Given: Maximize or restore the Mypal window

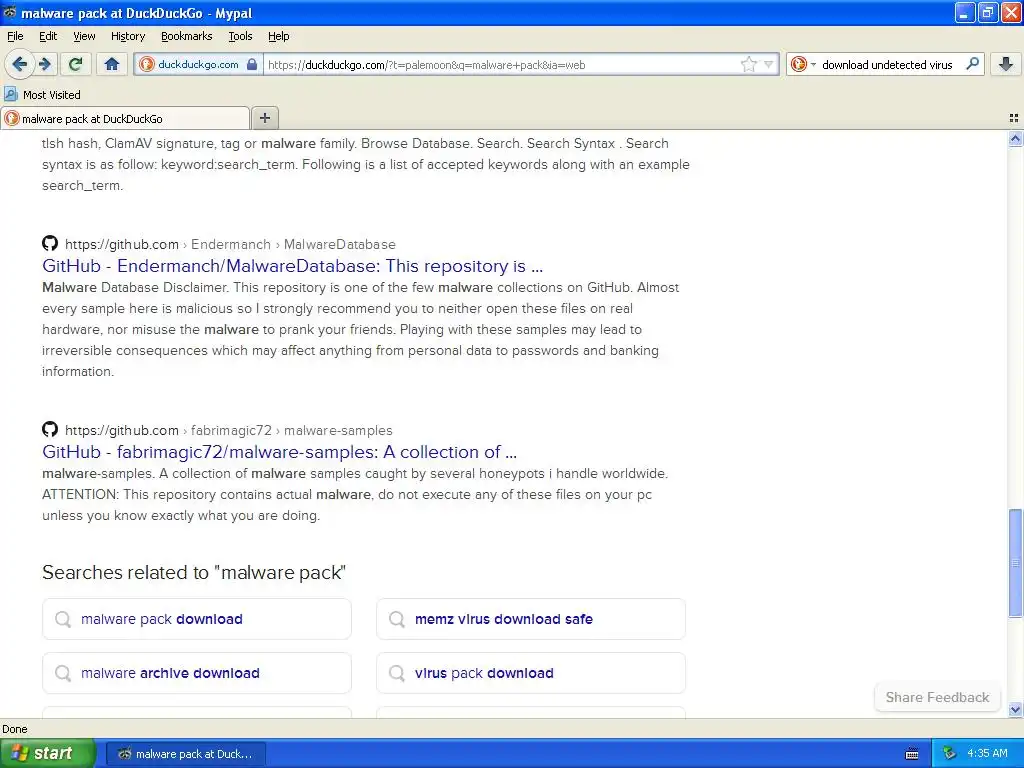Looking at the screenshot, I should point(987,12).
